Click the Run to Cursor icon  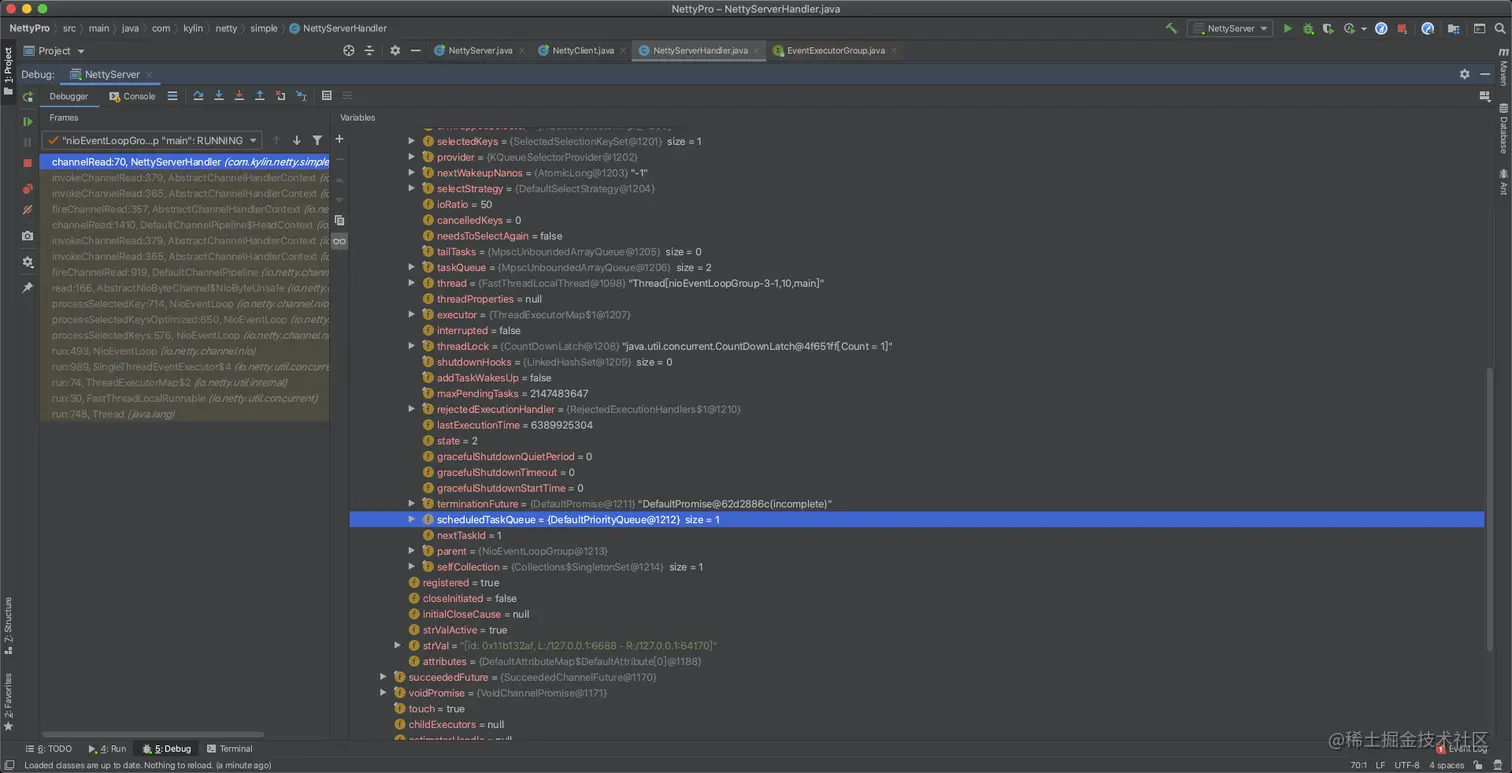[301, 96]
